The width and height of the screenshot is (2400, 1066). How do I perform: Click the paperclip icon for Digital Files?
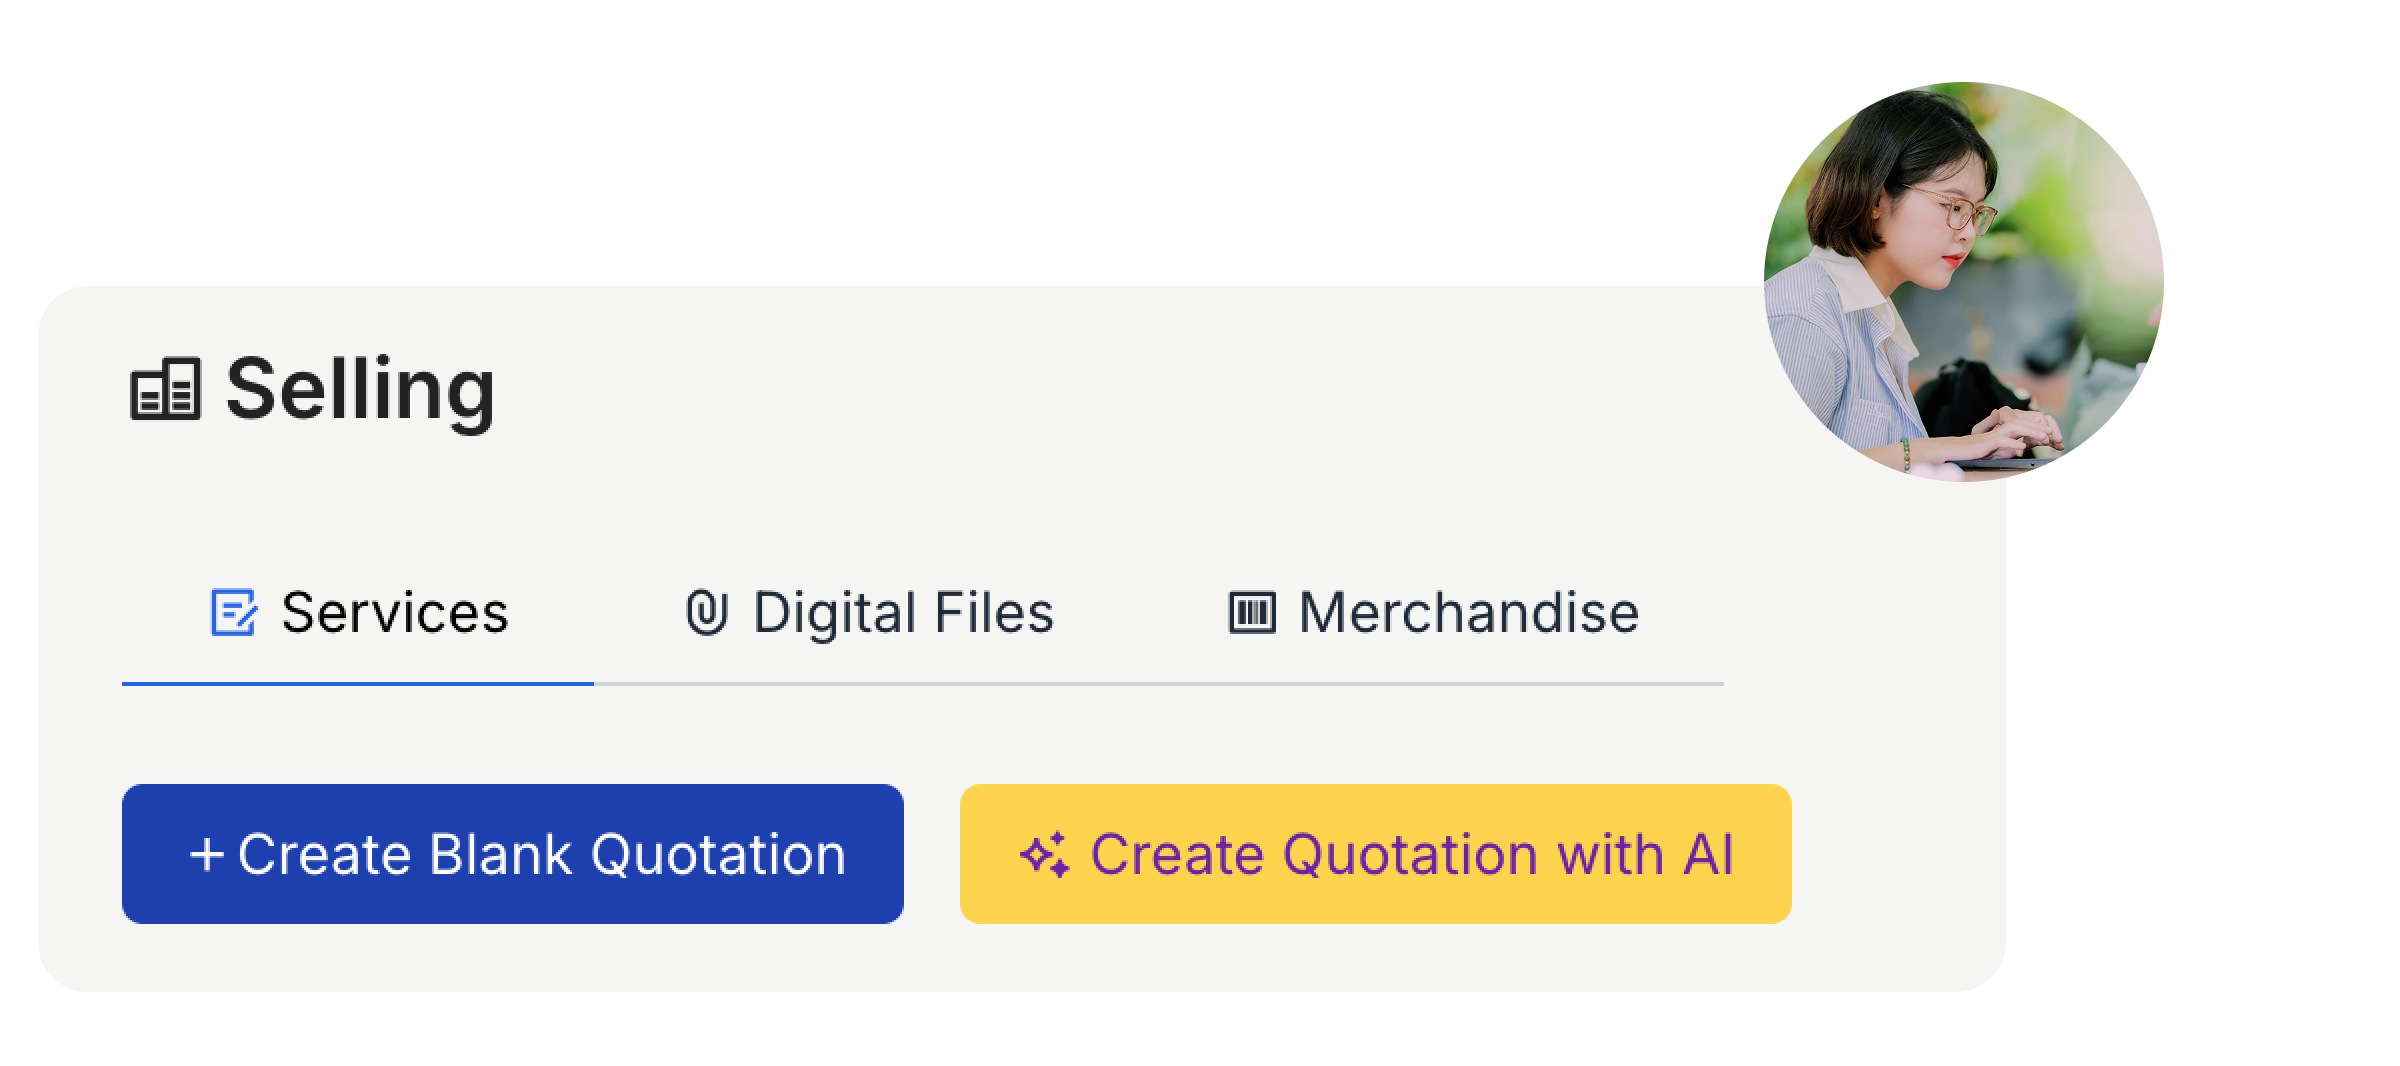tap(706, 613)
